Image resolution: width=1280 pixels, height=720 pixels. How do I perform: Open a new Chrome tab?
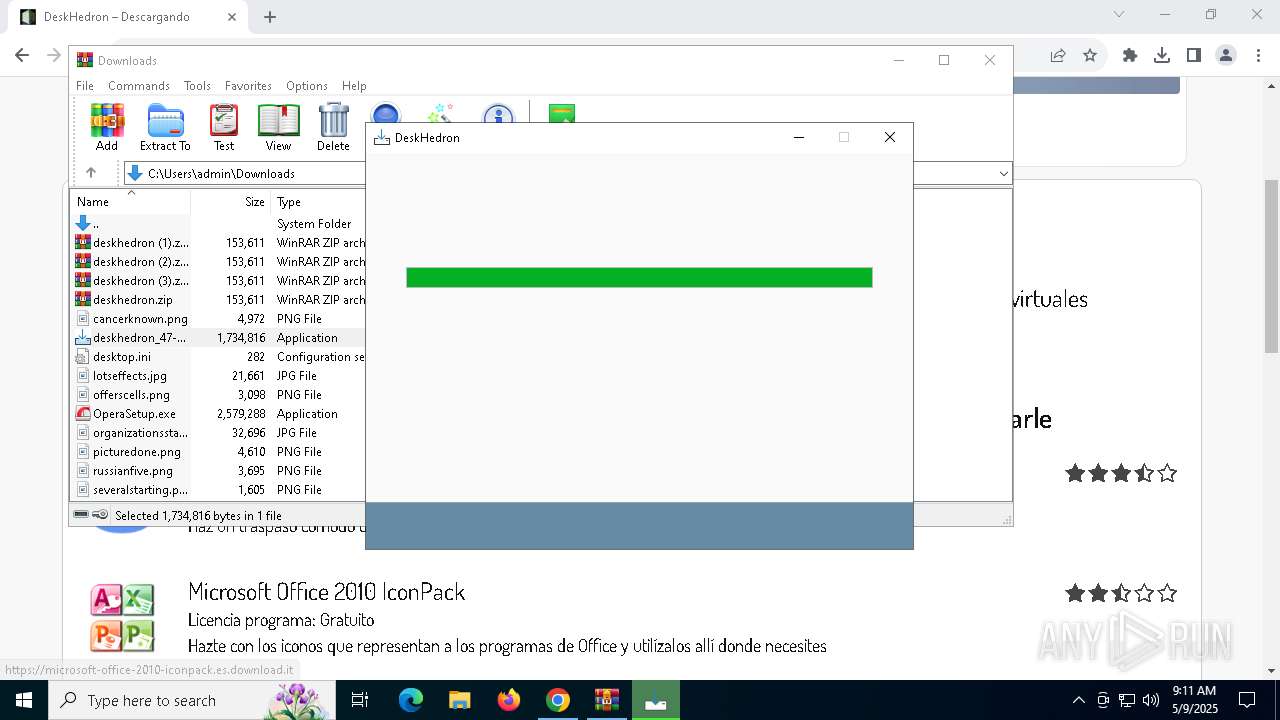(x=270, y=17)
